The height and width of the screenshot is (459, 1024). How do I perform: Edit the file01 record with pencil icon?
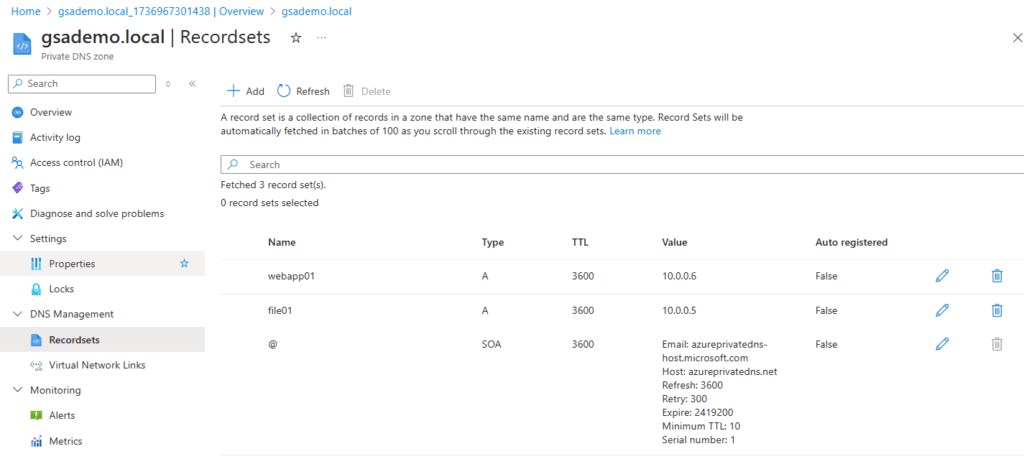point(941,310)
